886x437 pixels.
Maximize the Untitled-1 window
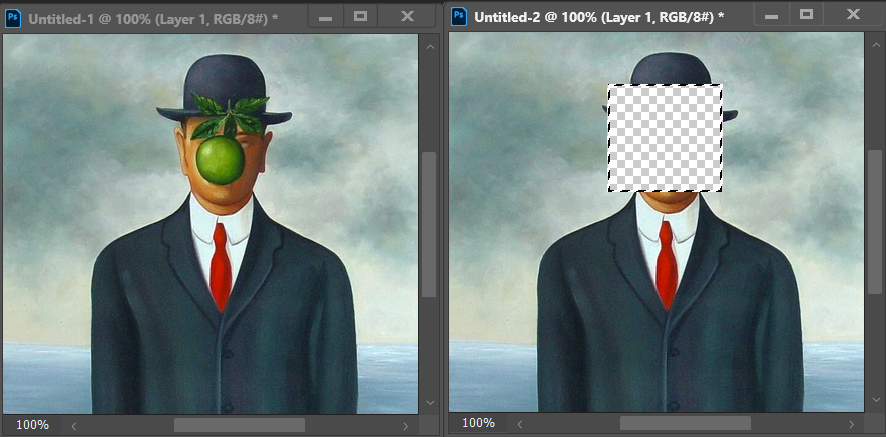pyautogui.click(x=361, y=16)
